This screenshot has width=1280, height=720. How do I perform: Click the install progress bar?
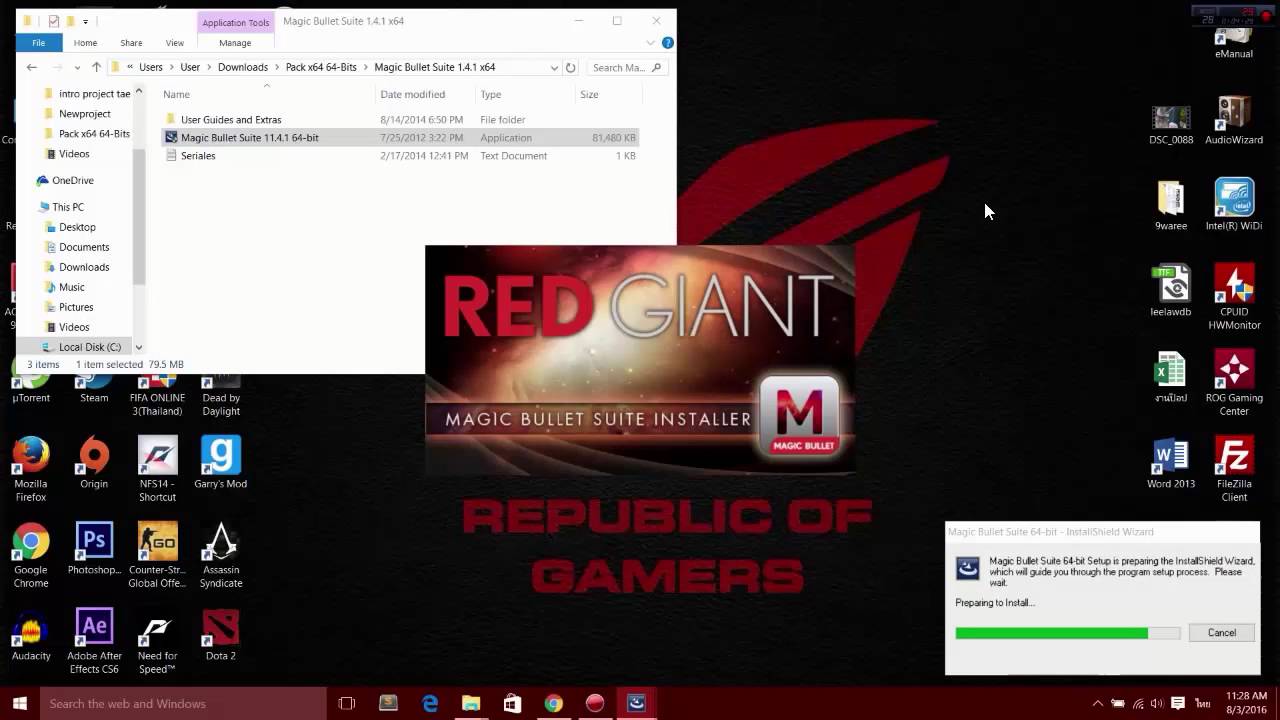click(1067, 633)
